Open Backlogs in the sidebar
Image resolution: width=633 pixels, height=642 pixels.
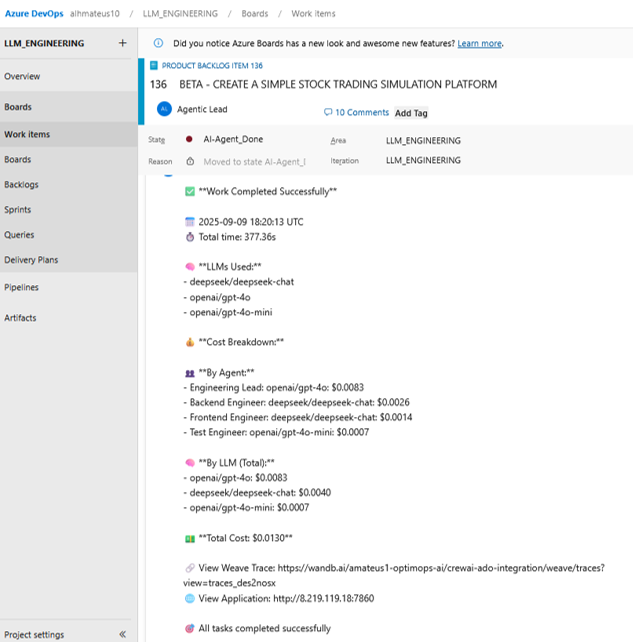click(x=21, y=185)
